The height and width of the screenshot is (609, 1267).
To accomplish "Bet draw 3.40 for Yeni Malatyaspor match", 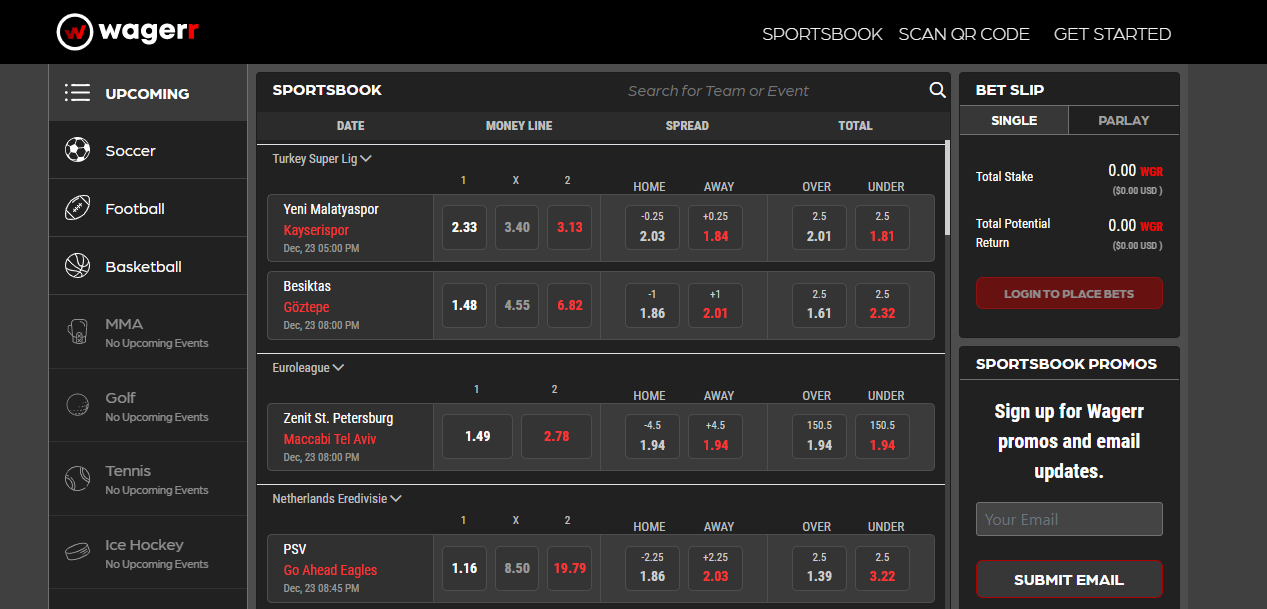I will pyautogui.click(x=517, y=227).
